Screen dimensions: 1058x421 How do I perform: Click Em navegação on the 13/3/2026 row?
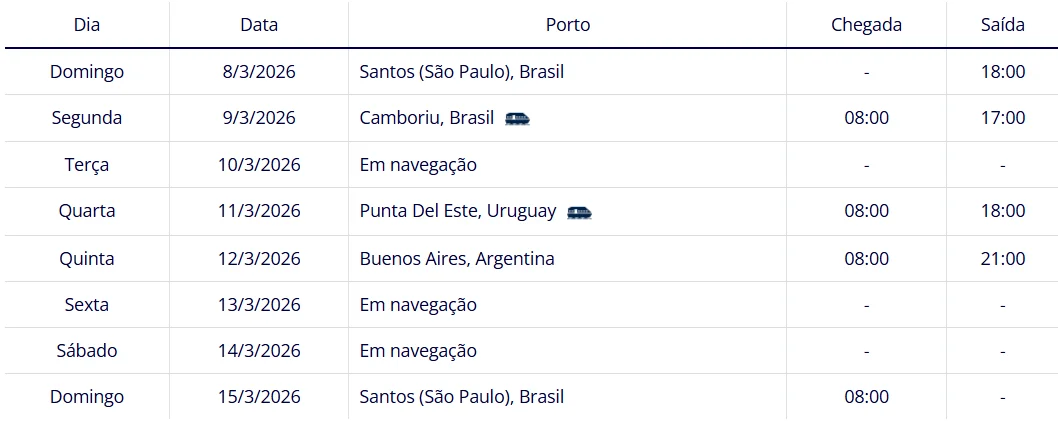click(418, 304)
